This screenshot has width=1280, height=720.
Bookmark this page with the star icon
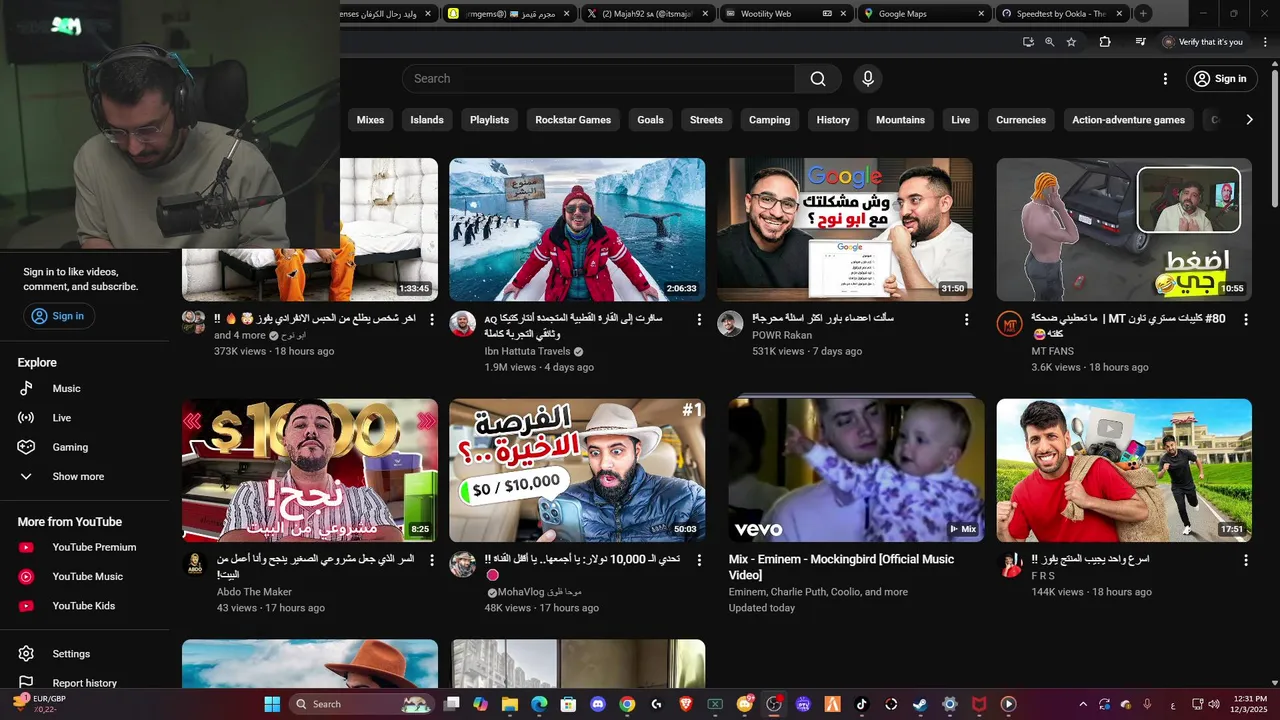click(1071, 42)
